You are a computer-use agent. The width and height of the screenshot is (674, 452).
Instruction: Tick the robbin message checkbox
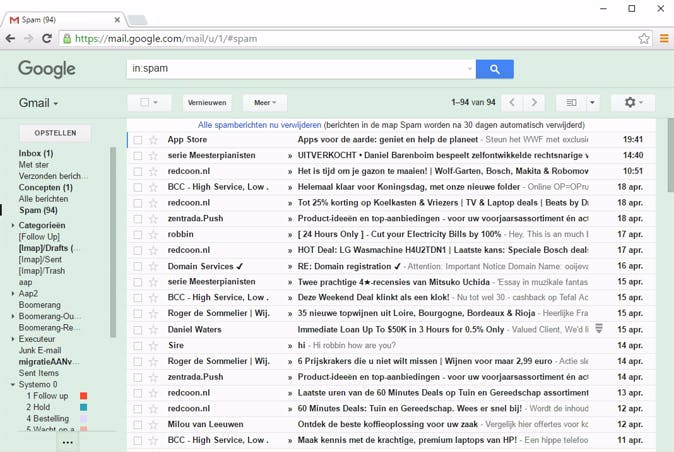pos(138,235)
